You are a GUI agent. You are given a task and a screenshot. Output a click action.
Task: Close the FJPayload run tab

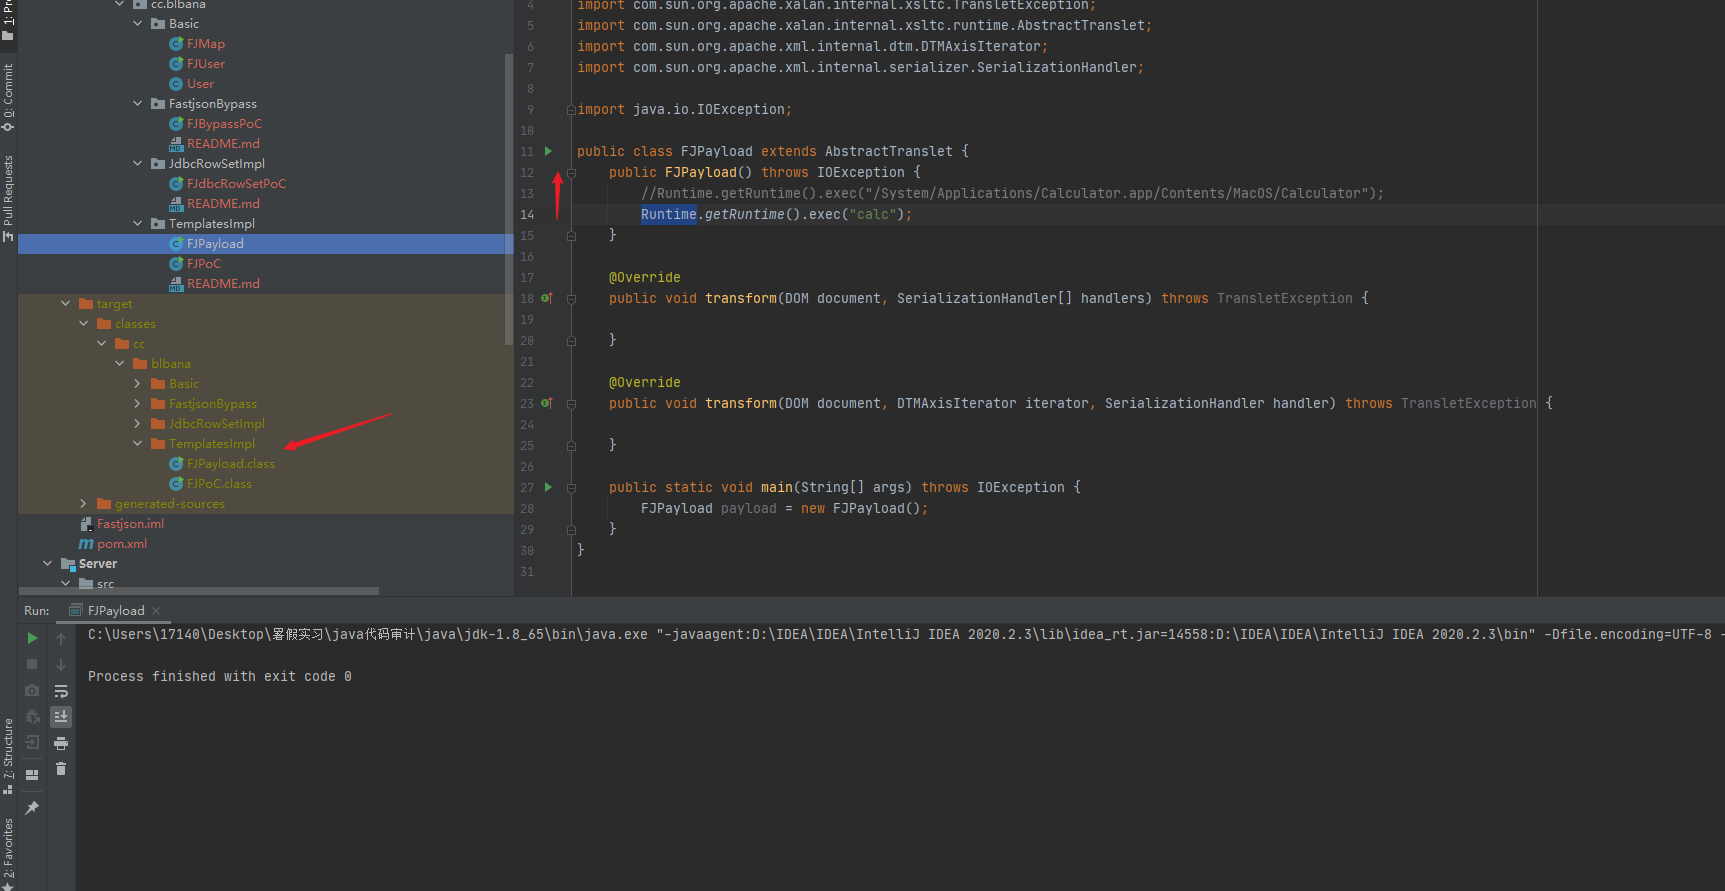(156, 611)
